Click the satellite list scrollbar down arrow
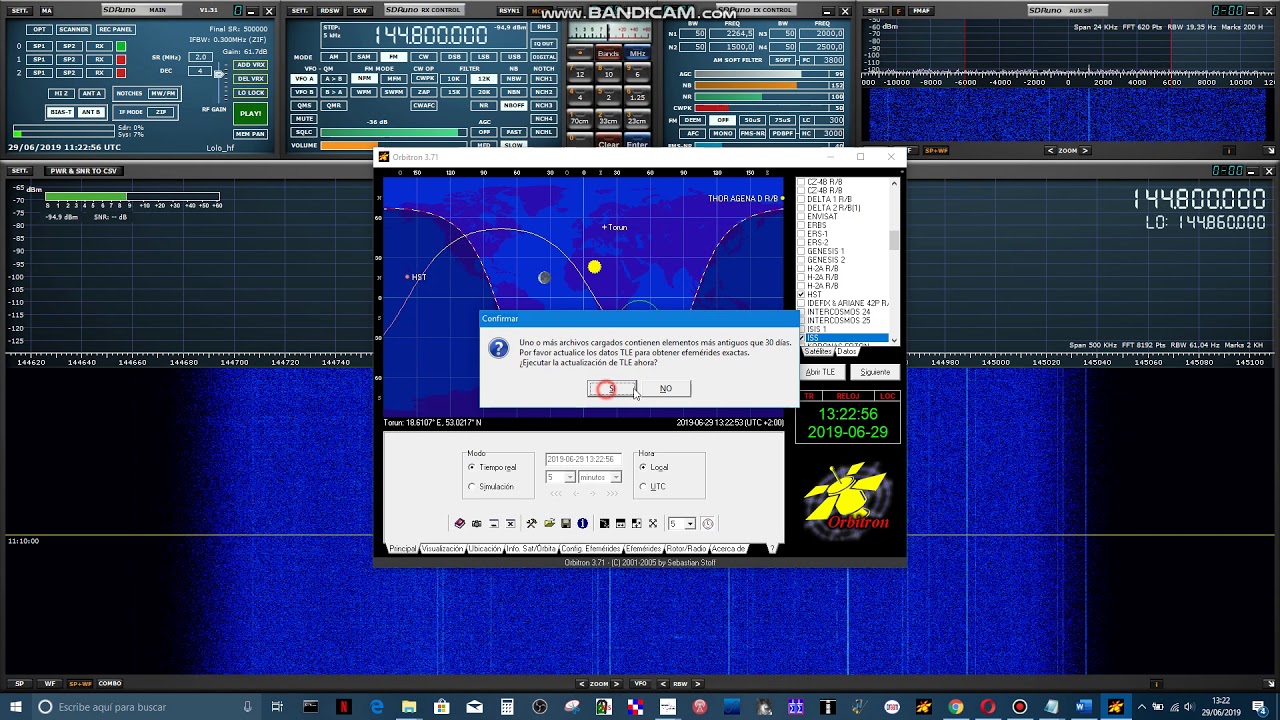 [x=894, y=340]
